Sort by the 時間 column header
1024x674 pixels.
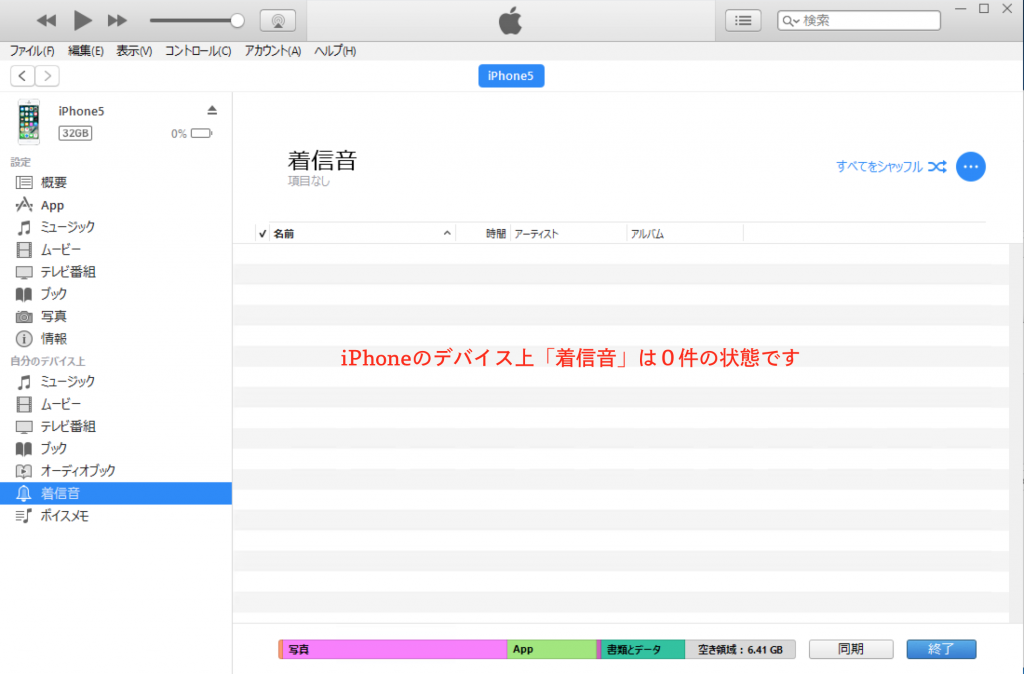click(483, 234)
